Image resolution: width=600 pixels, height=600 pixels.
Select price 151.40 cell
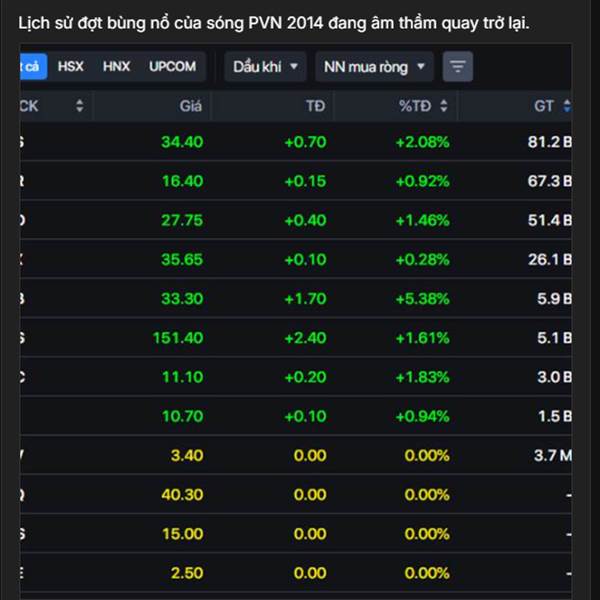pos(178,338)
